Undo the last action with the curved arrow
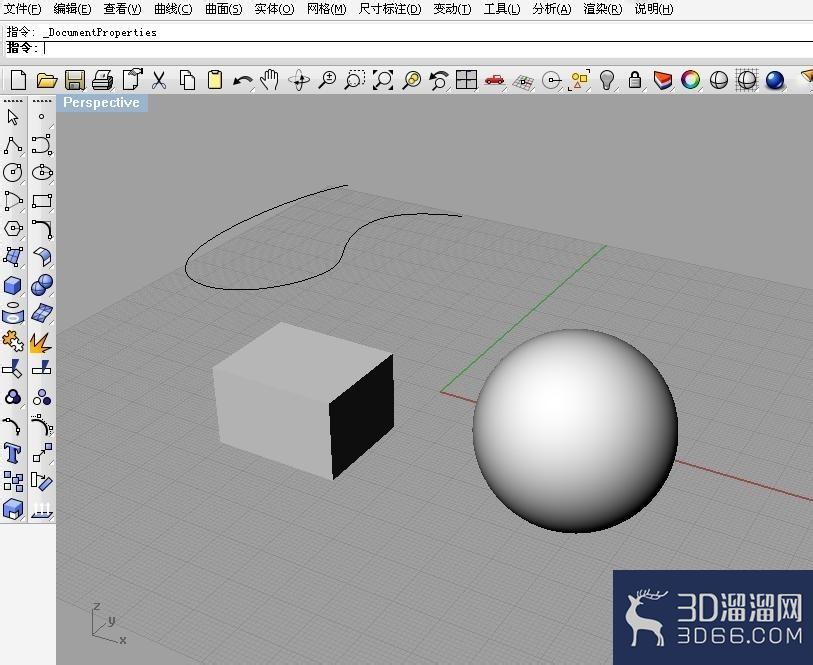This screenshot has height=665, width=813. [x=243, y=81]
